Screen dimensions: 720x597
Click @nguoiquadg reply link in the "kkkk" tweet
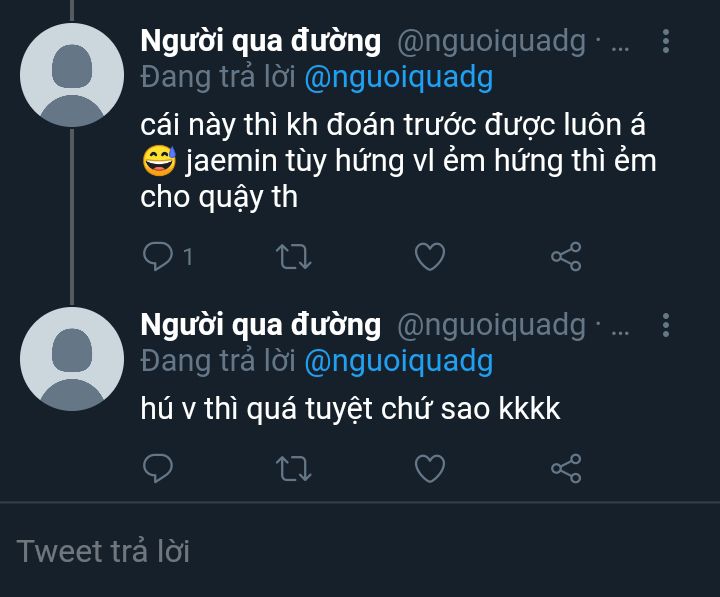coord(398,361)
